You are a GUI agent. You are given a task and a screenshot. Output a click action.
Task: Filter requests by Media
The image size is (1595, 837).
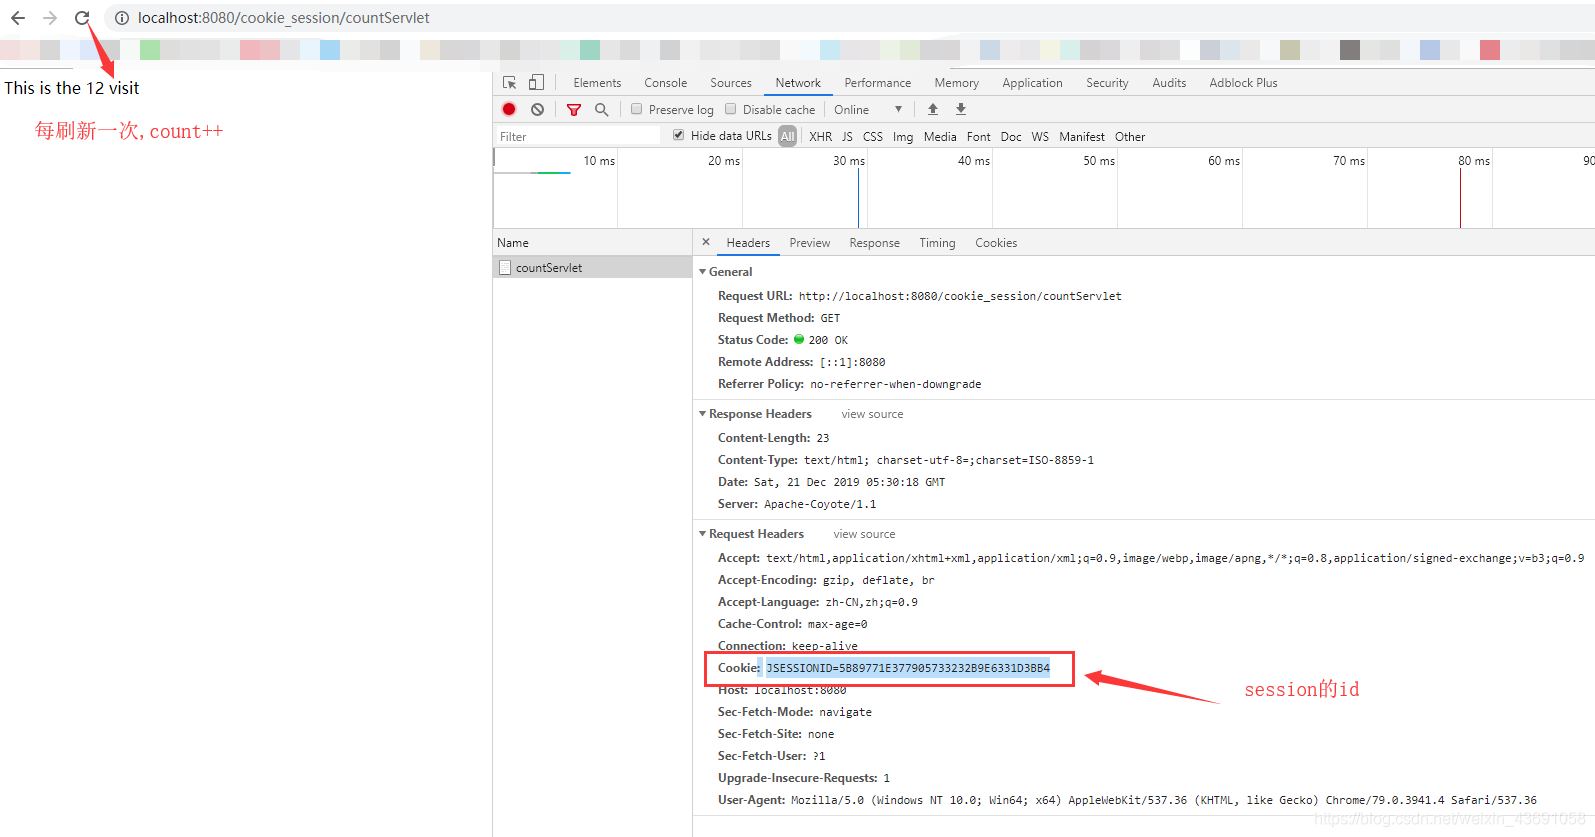click(940, 137)
